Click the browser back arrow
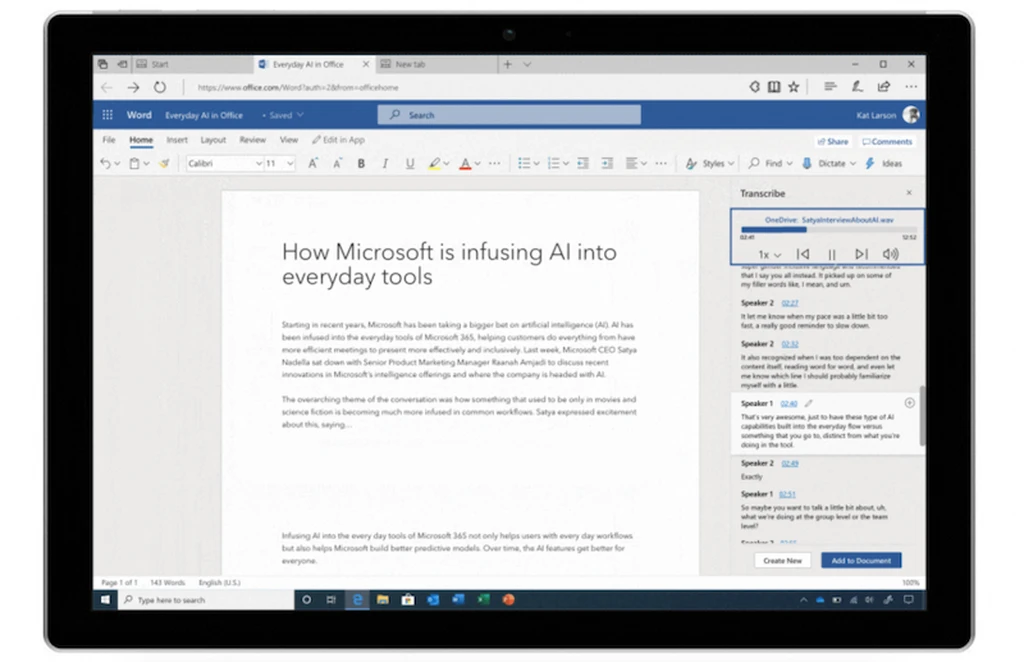The height and width of the screenshot is (662, 1024). point(106,87)
